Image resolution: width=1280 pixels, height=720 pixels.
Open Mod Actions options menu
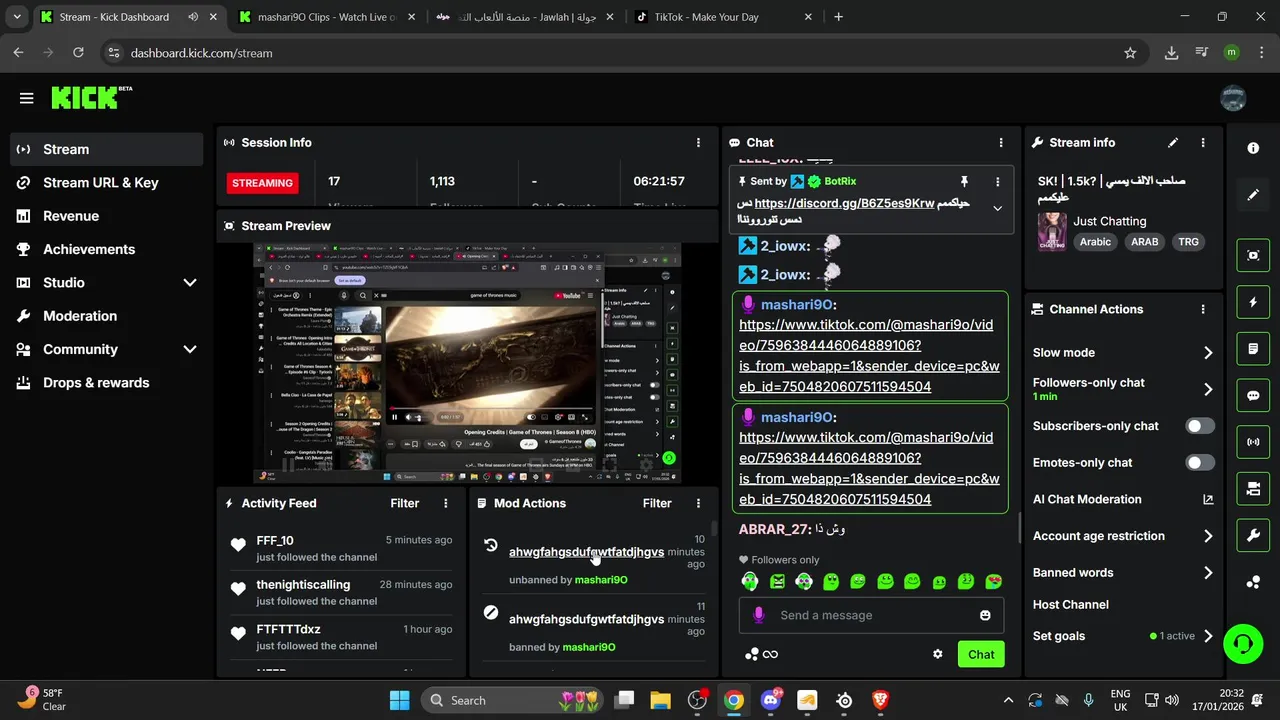coord(698,503)
